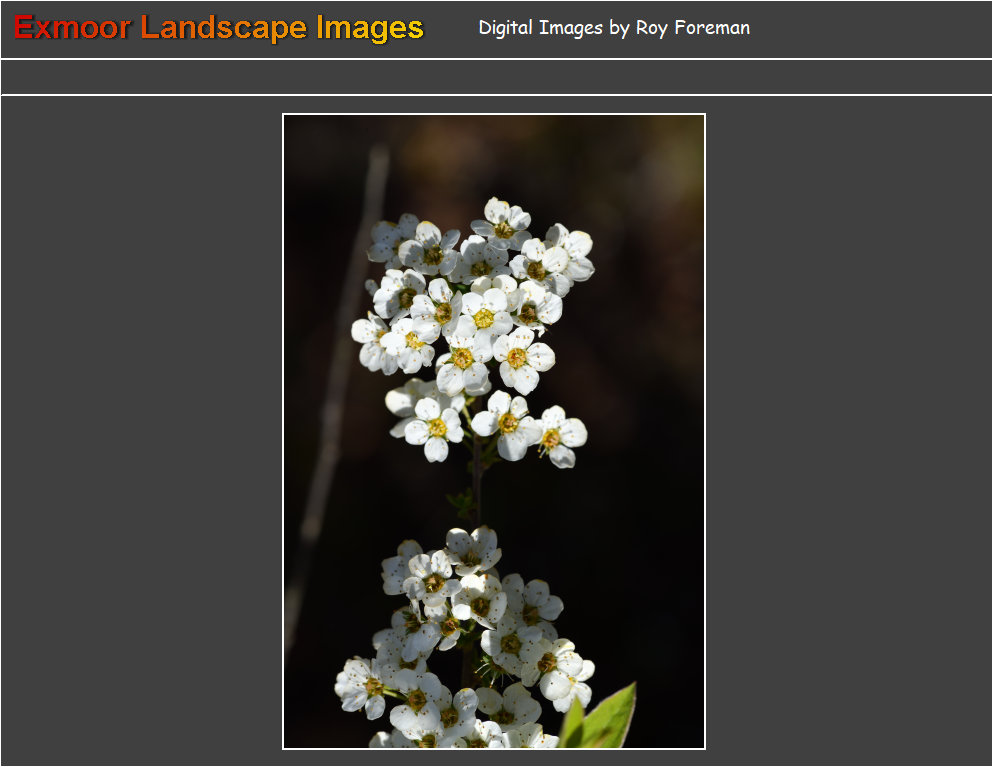Click the empty navigation bar below header
The width and height of the screenshot is (993, 767).
496,77
